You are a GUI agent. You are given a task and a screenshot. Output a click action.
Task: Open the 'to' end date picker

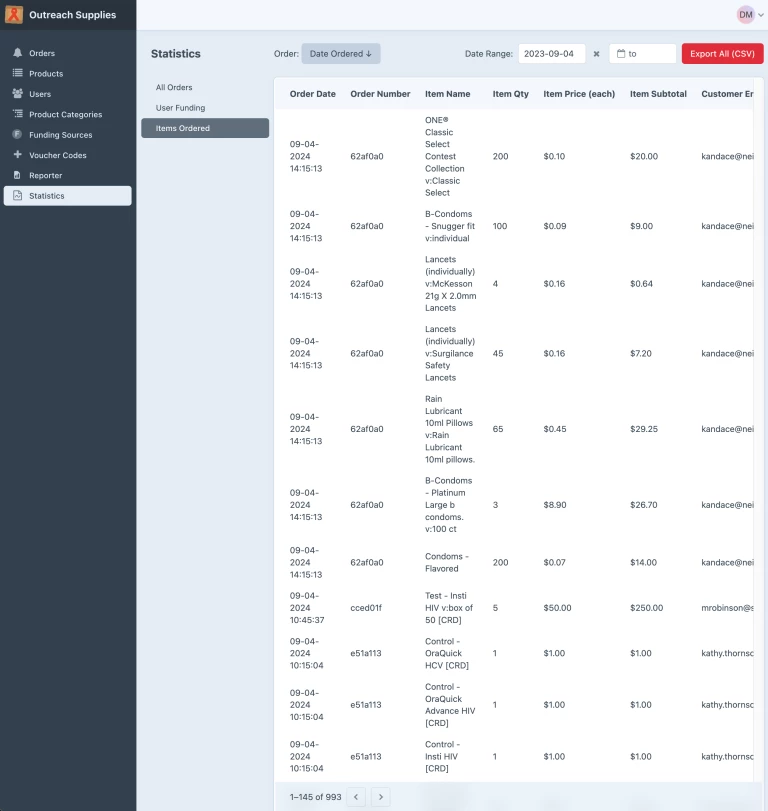click(x=642, y=54)
